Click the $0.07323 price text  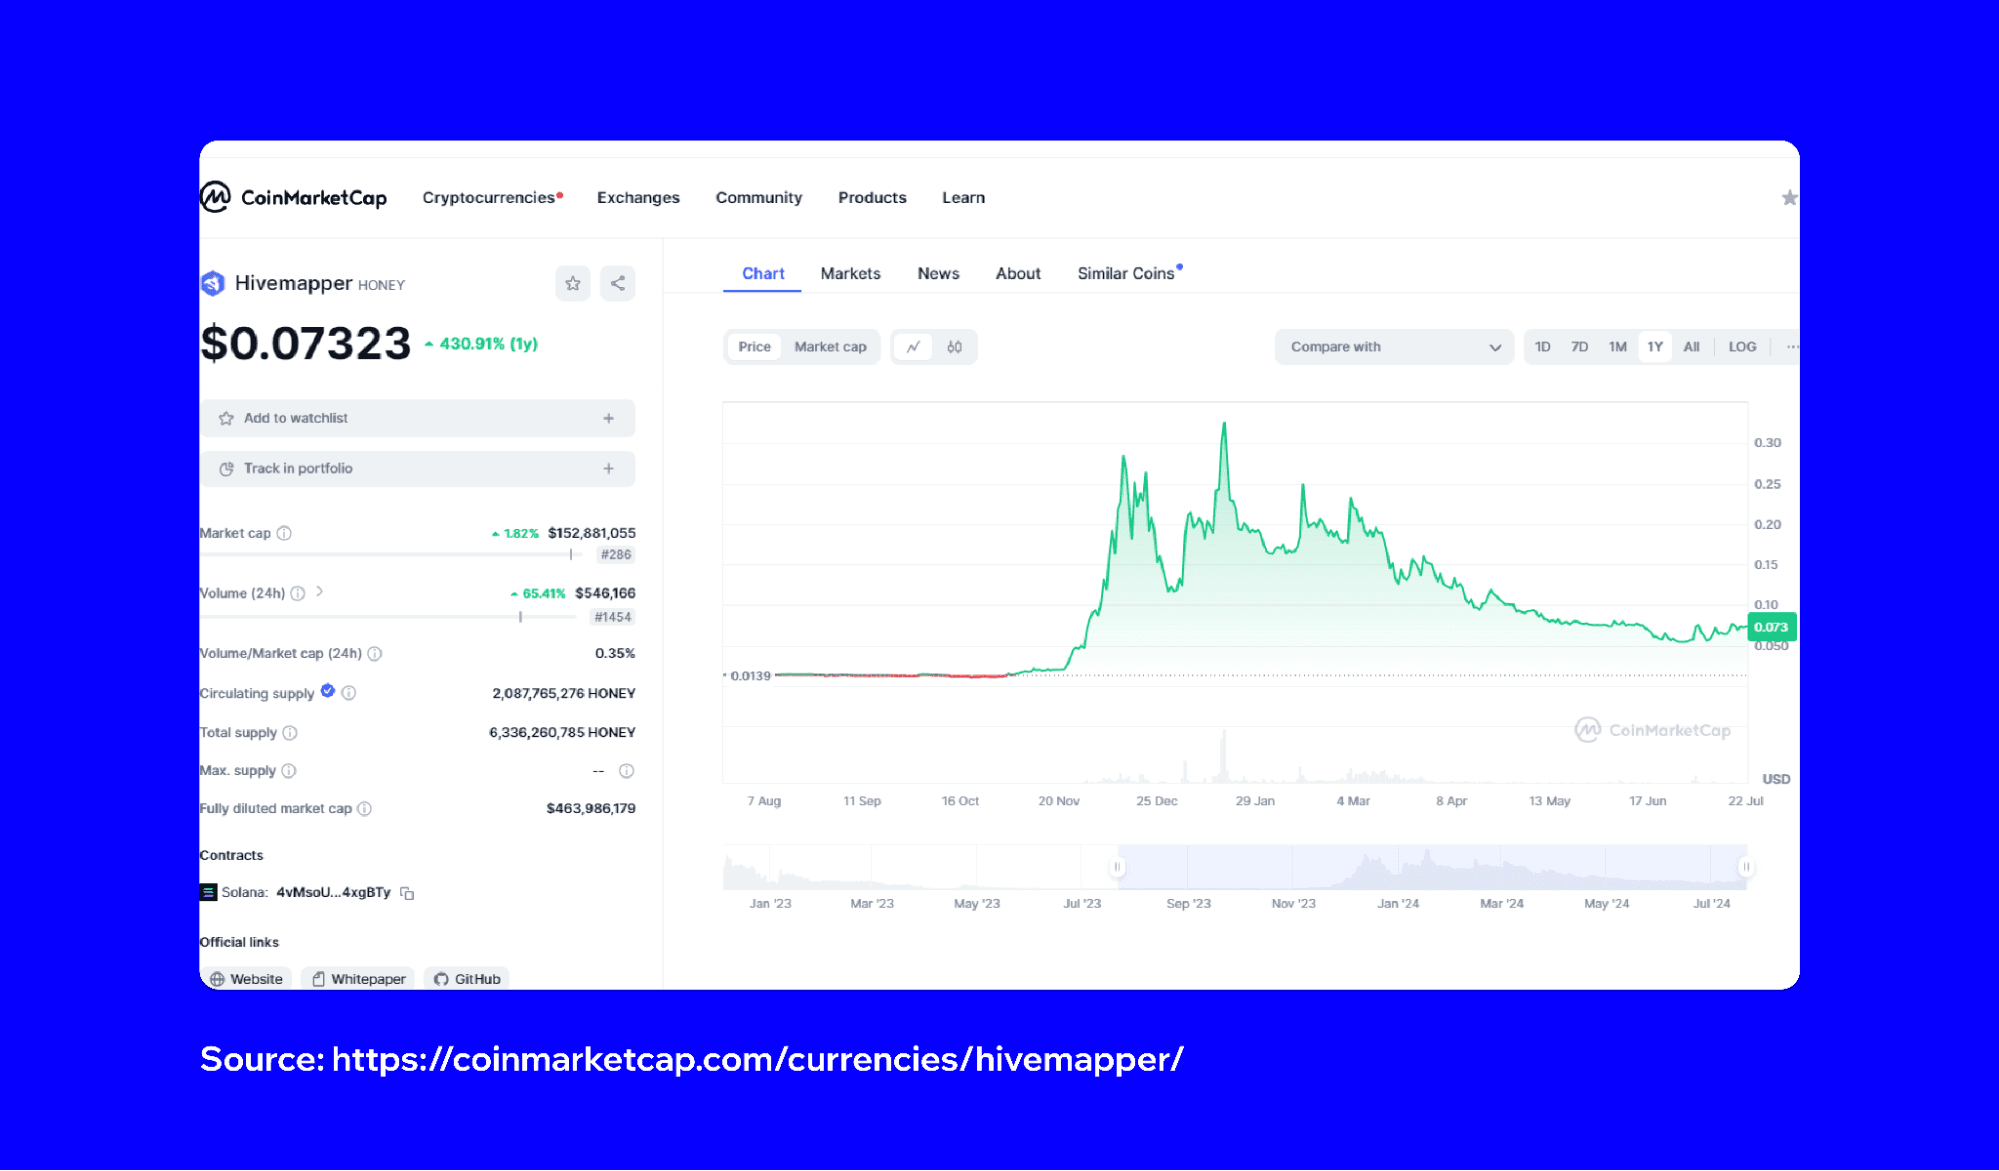click(x=305, y=343)
